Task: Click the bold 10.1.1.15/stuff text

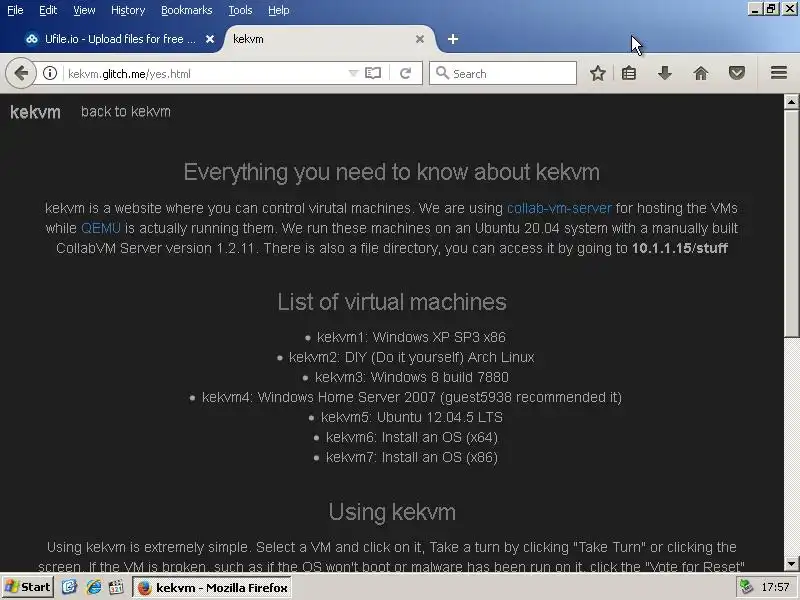Action: [680, 248]
